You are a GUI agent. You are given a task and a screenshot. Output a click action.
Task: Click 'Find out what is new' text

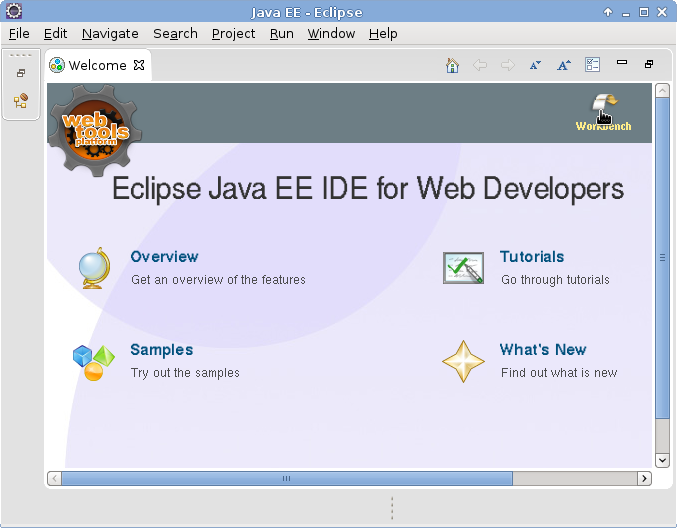pos(559,373)
